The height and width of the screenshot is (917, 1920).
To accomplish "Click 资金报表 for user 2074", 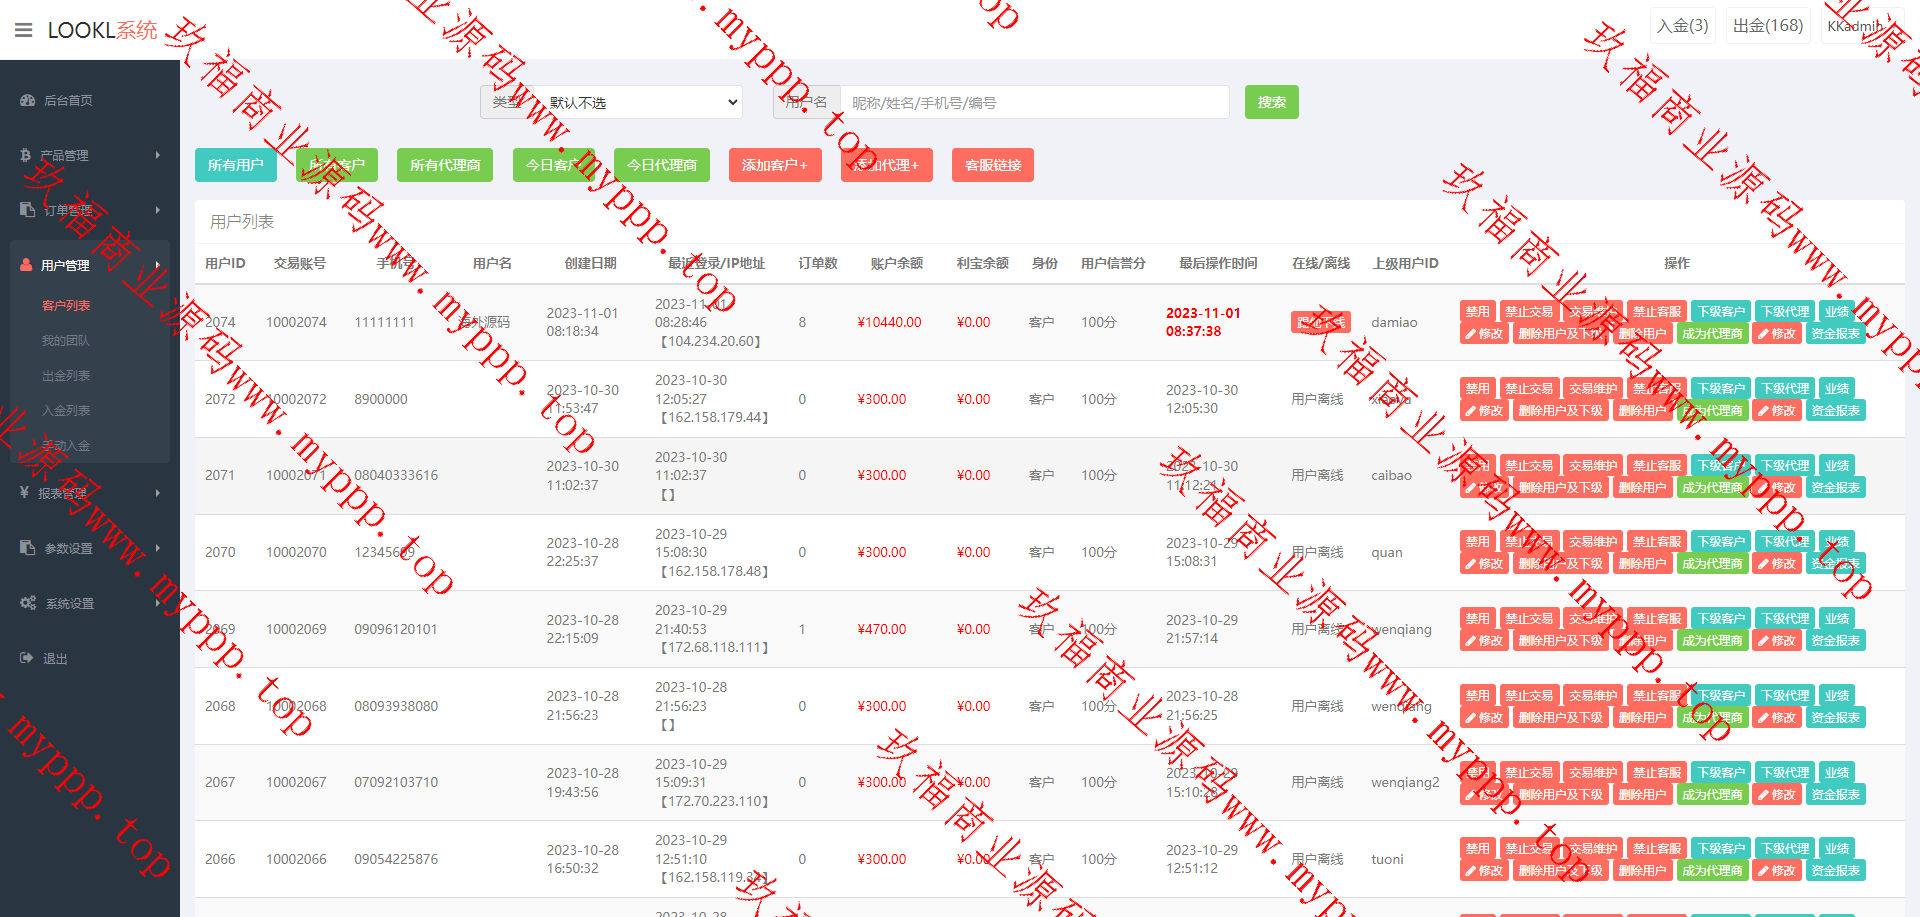I will [x=1836, y=334].
